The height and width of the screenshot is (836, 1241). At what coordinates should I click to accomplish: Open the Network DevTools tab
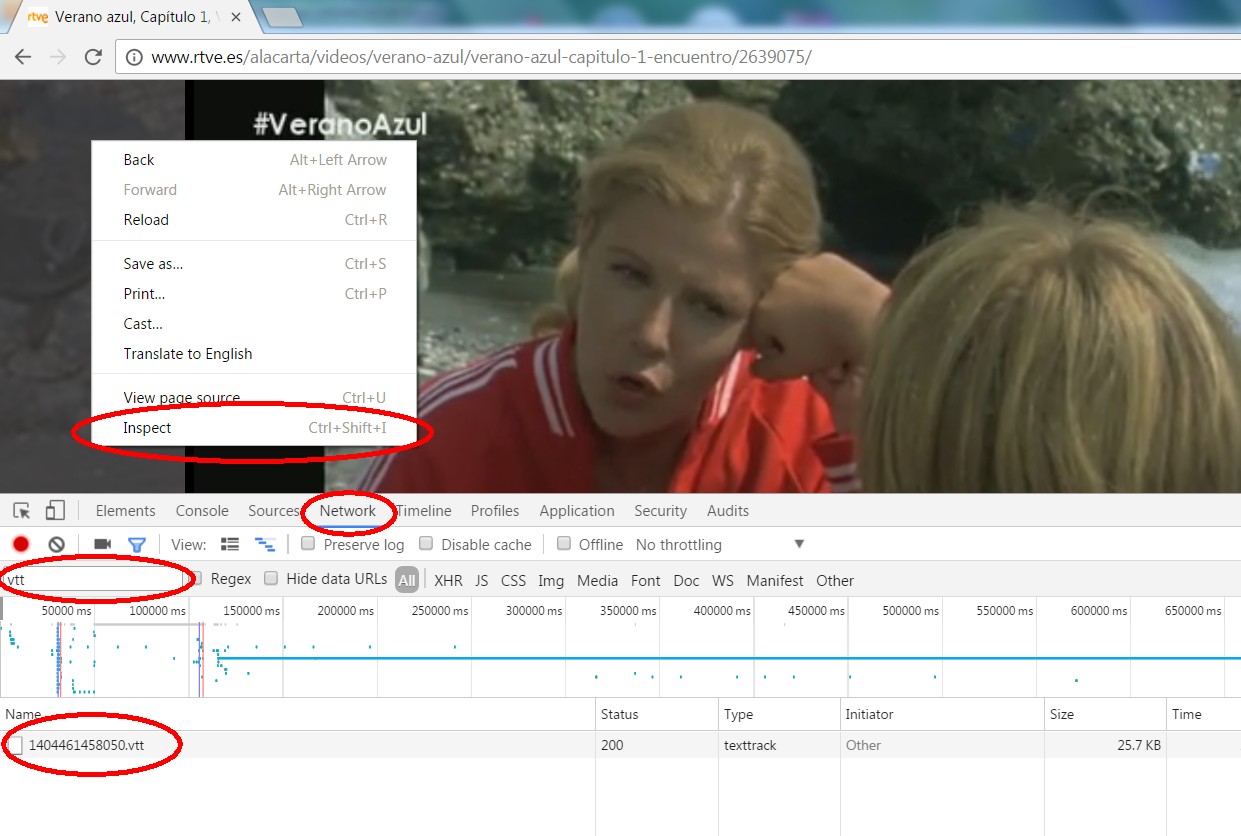tap(348, 511)
